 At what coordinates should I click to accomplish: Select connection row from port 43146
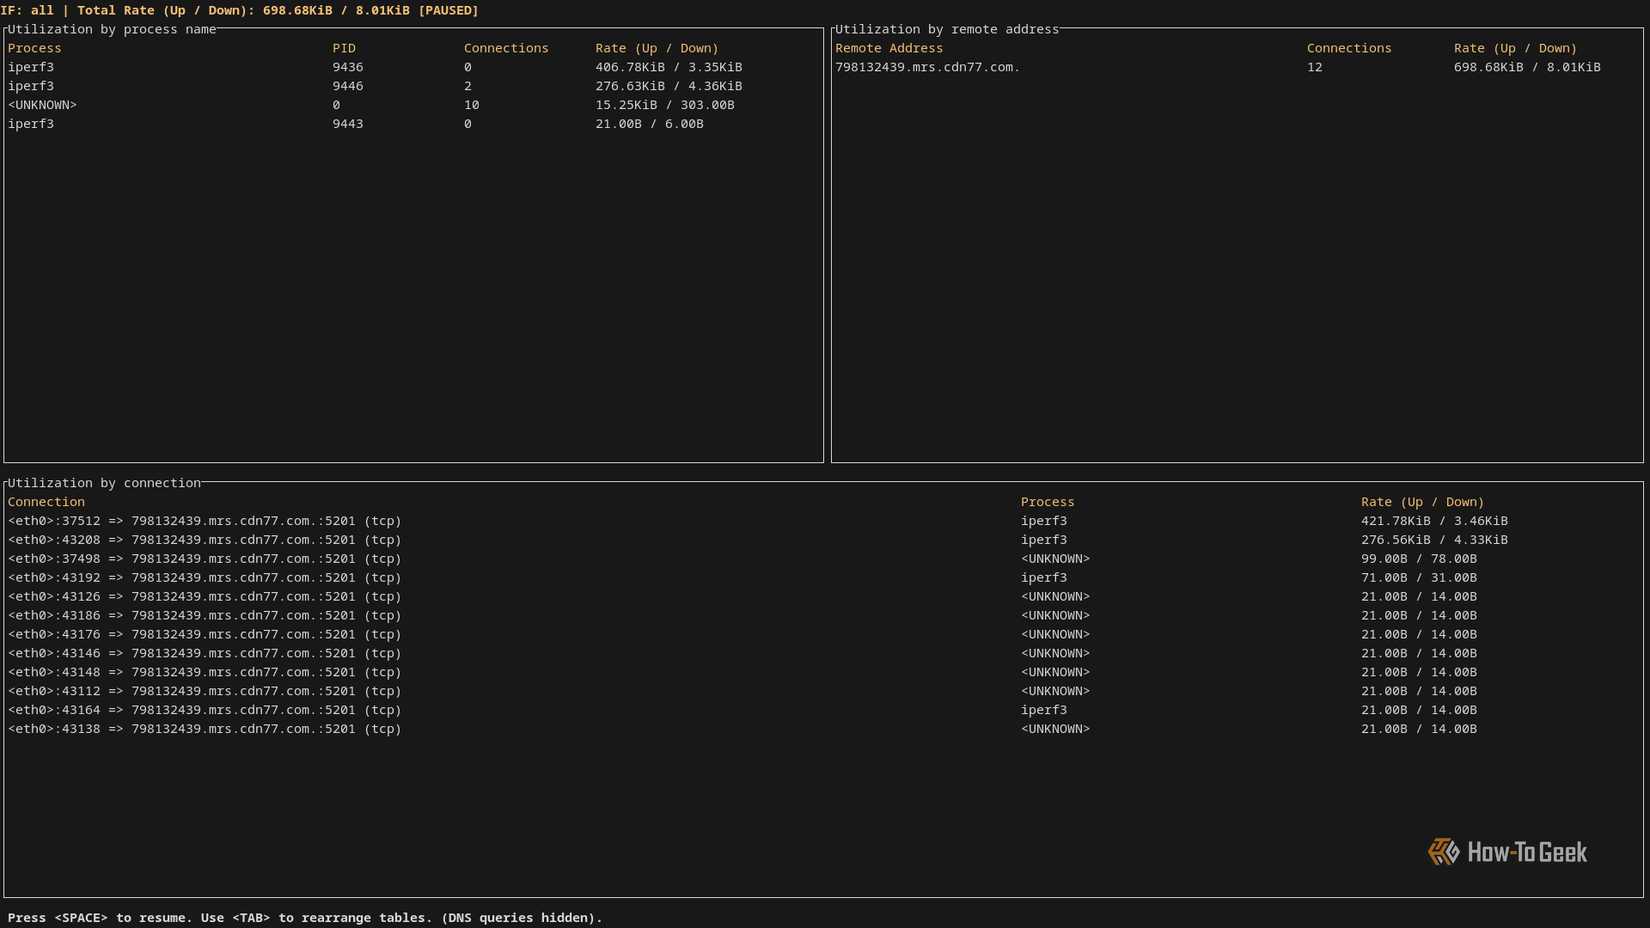coord(823,654)
